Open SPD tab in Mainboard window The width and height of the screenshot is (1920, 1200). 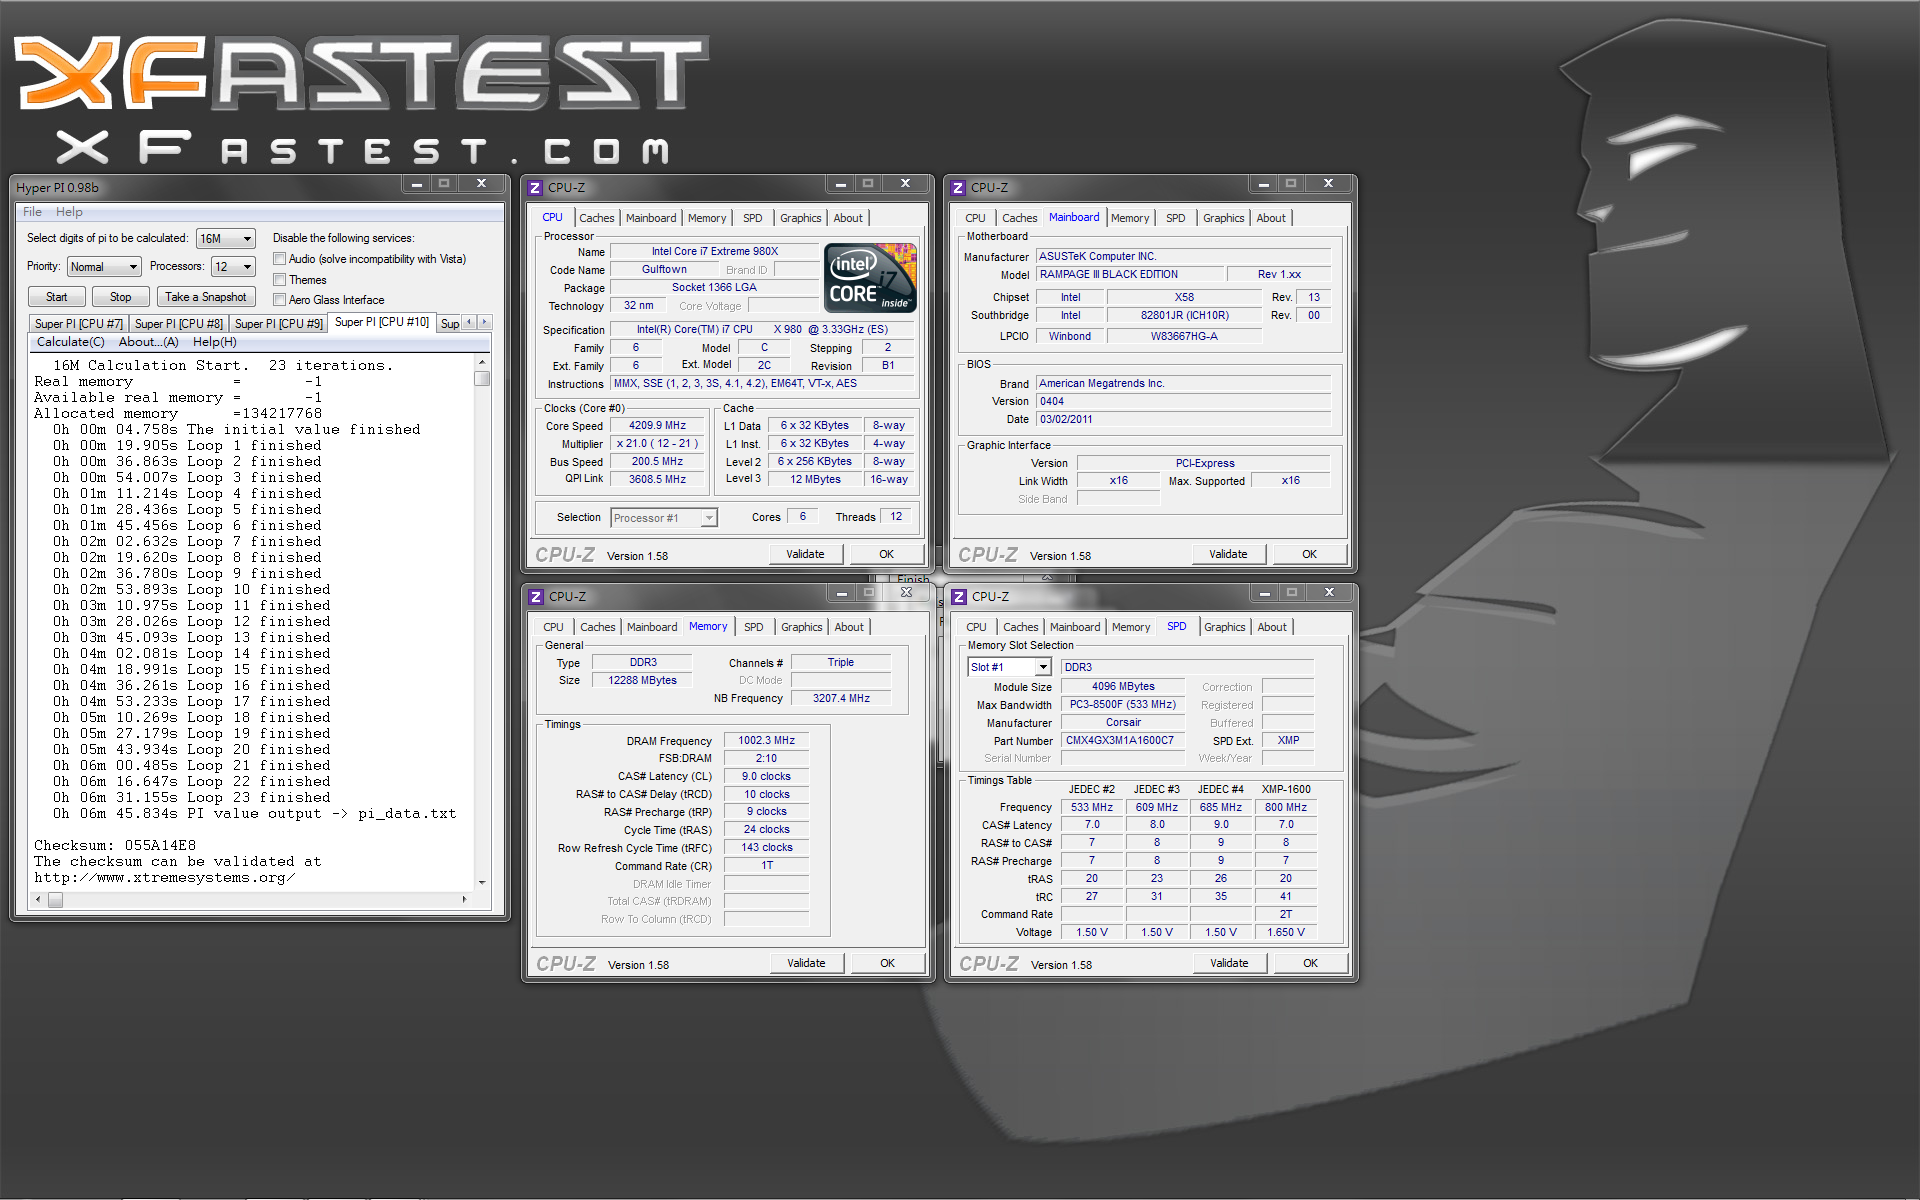1175,218
